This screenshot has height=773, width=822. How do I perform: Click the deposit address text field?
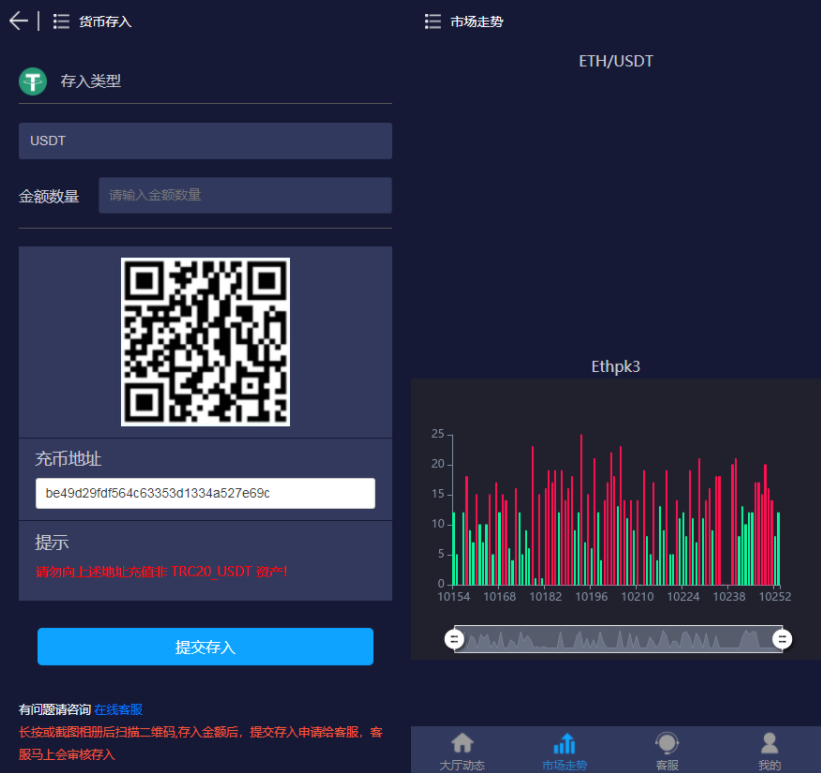click(x=205, y=493)
